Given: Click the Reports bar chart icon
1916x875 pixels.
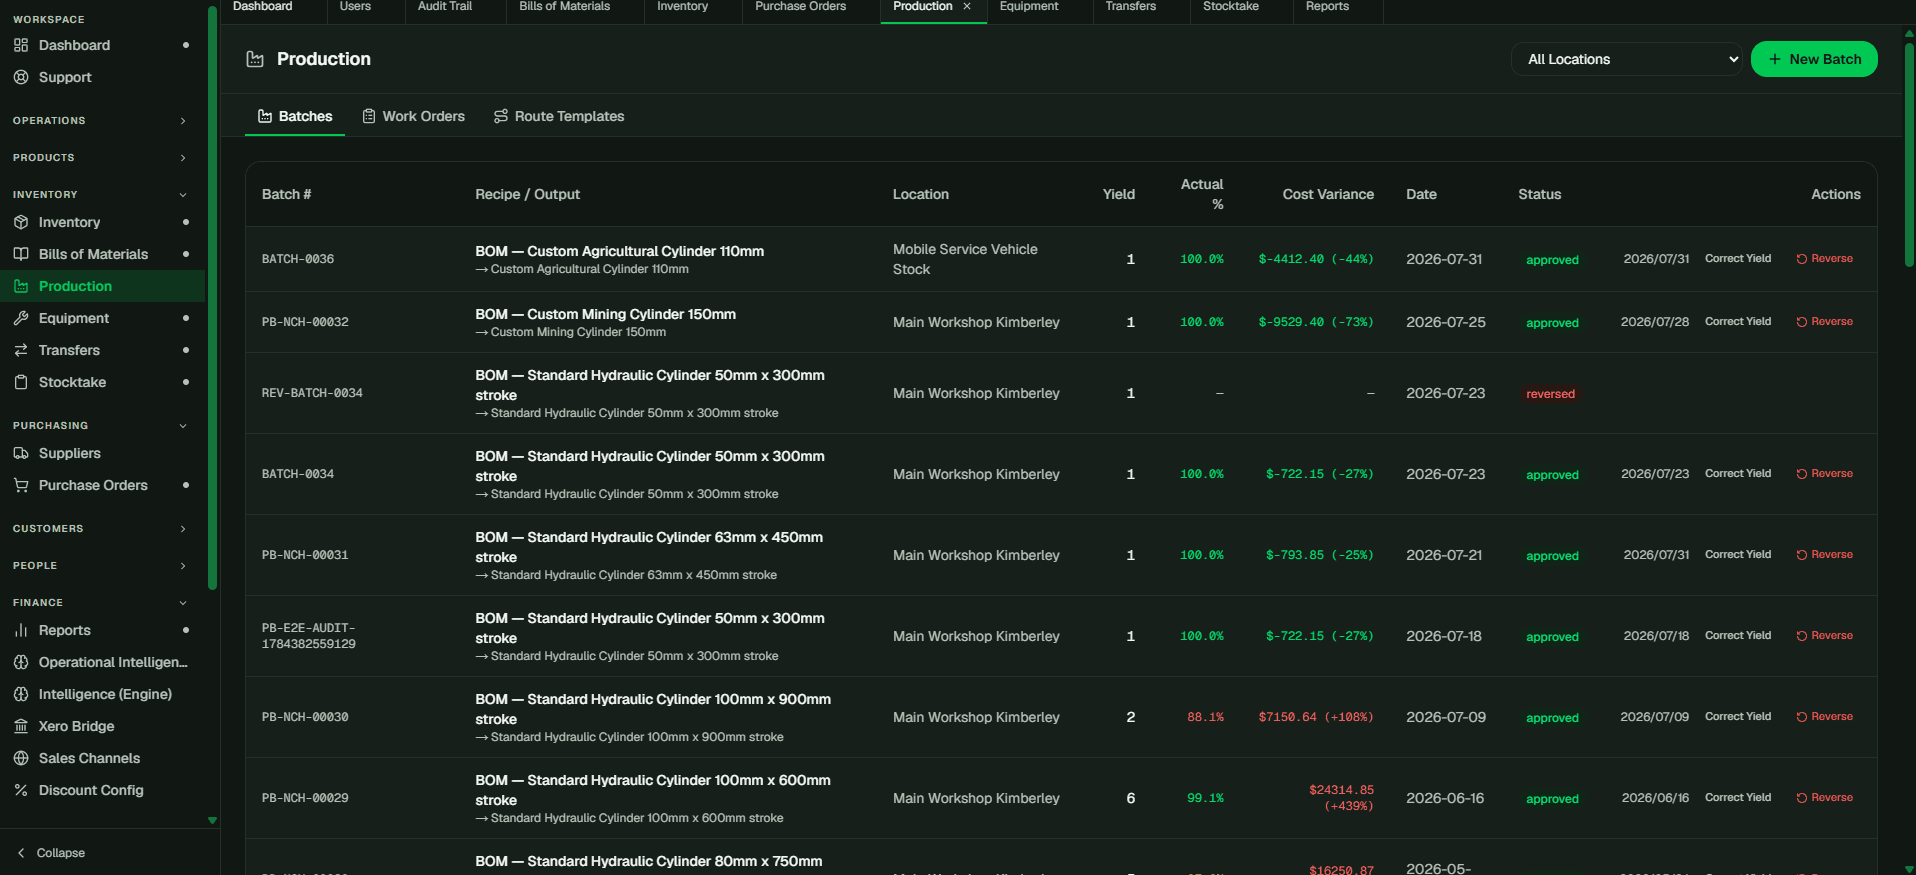Looking at the screenshot, I should coord(21,630).
